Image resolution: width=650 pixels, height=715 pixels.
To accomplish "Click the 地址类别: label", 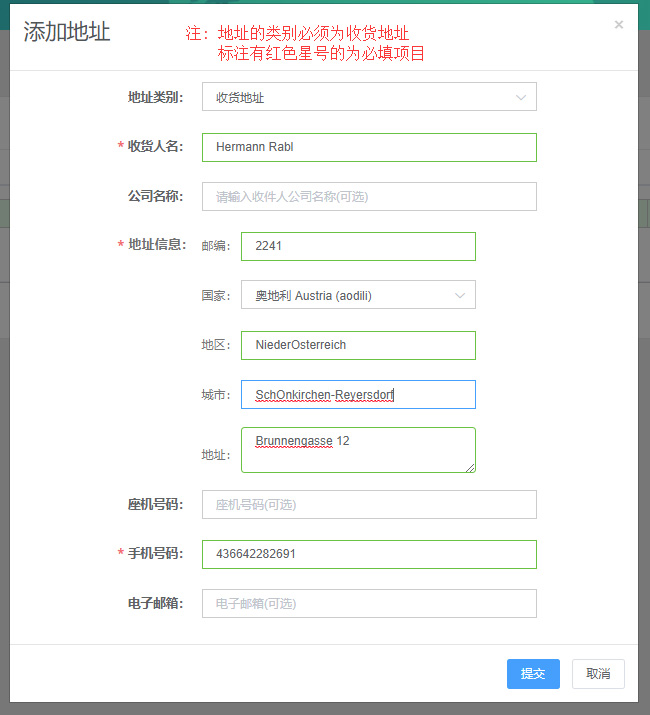I will click(x=156, y=97).
